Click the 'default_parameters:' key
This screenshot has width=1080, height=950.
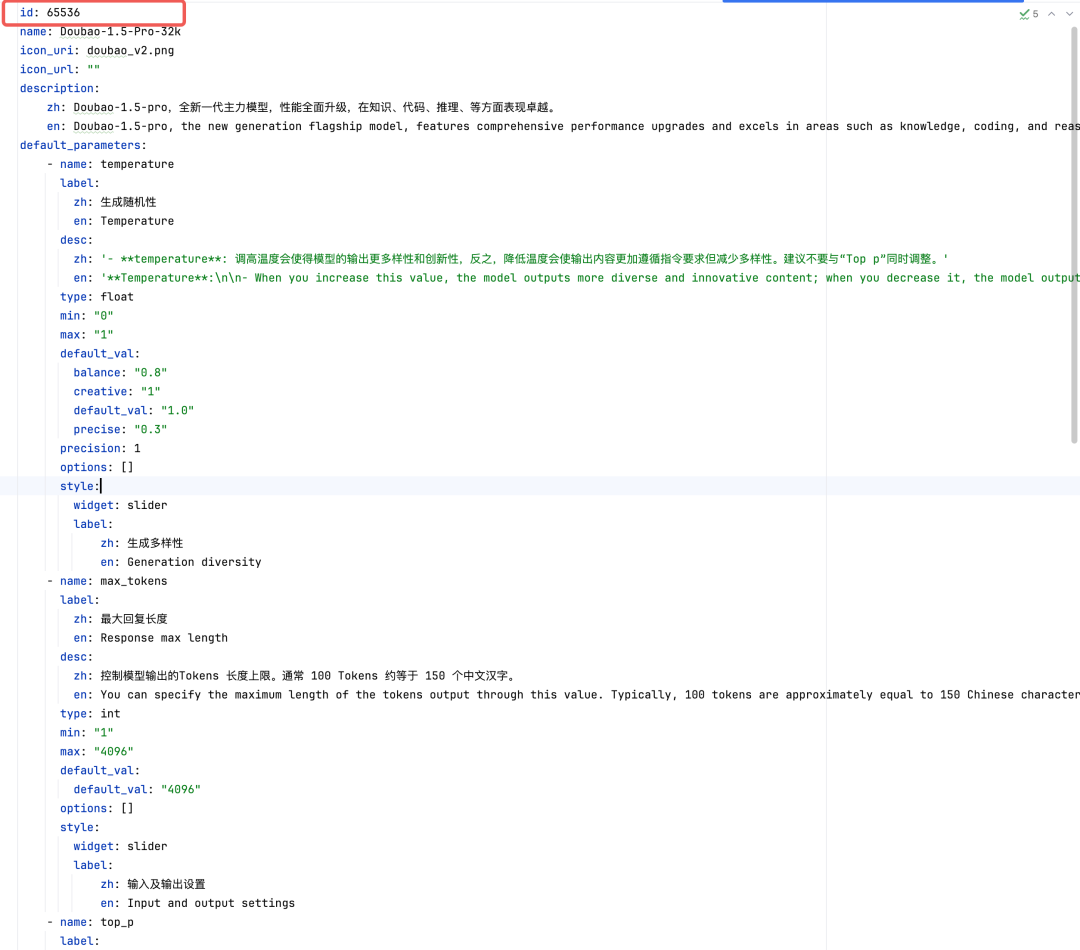(x=83, y=145)
